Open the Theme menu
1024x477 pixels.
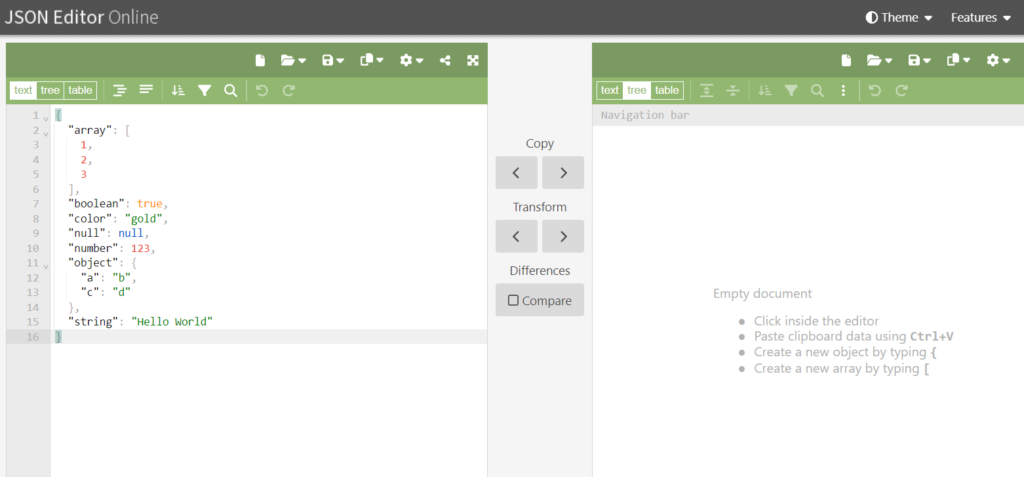tap(899, 17)
